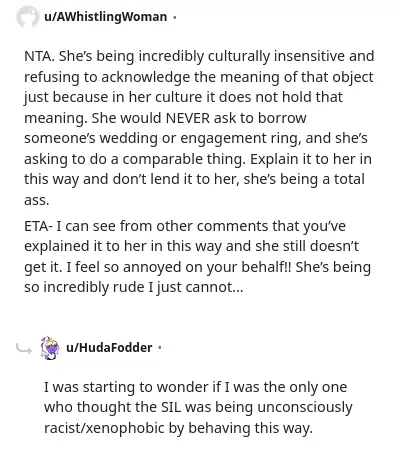This screenshot has width=400, height=464.
Task: Click the phrase 'annoyed on your behalf!!'
Action: pyautogui.click(x=207, y=268)
